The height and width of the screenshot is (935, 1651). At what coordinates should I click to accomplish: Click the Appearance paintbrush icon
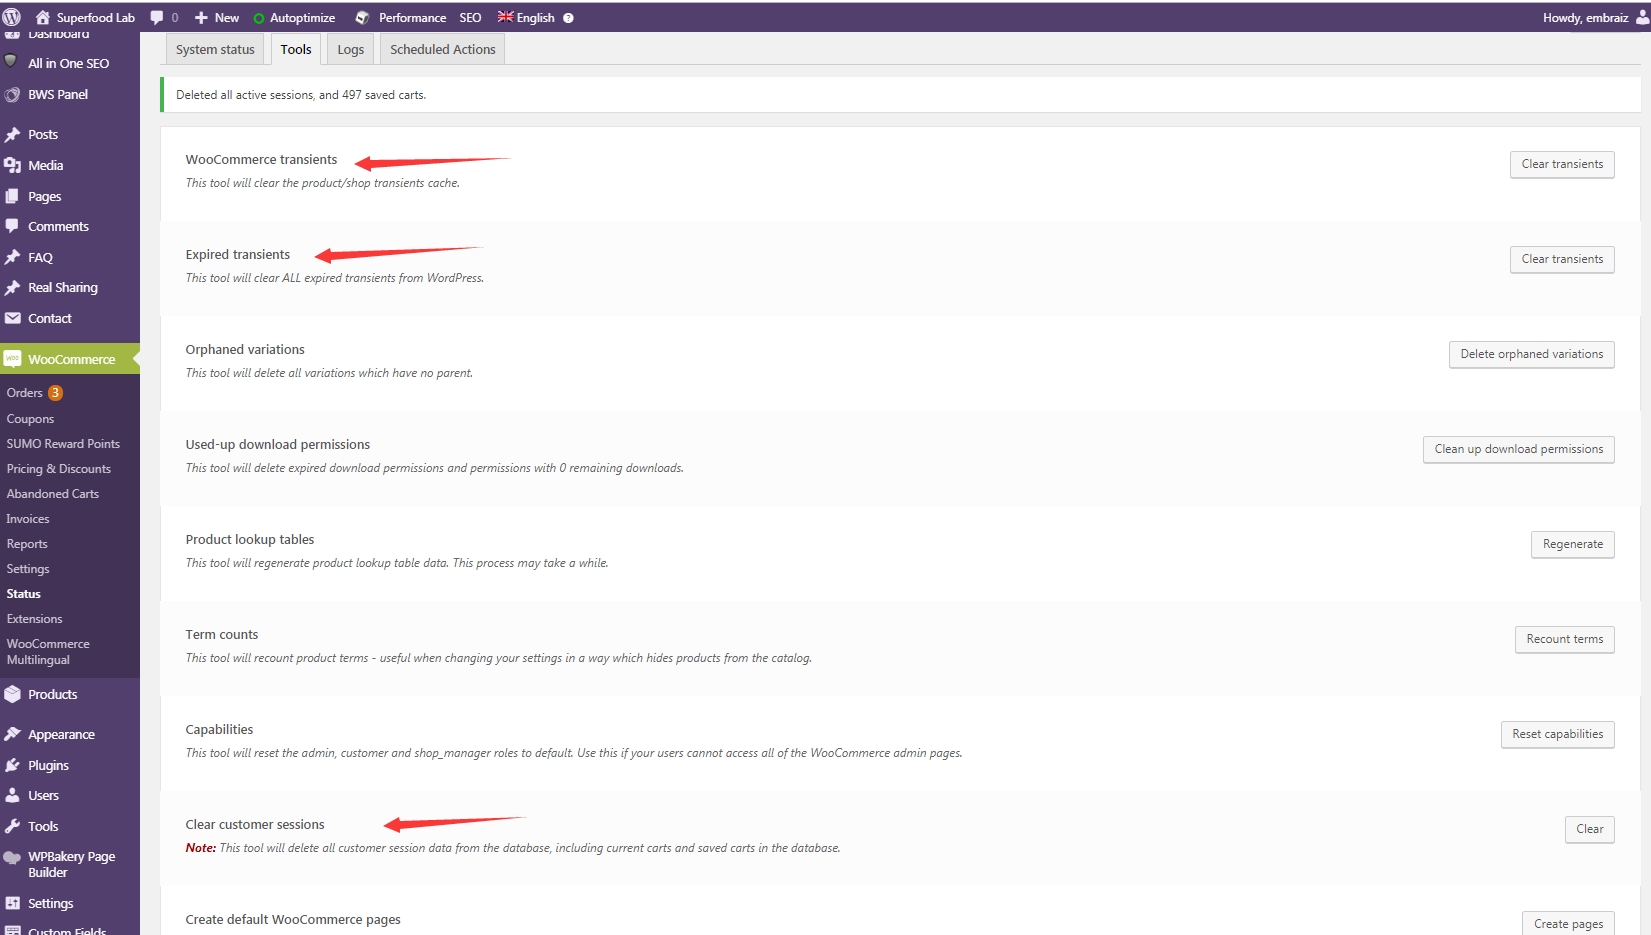click(12, 734)
